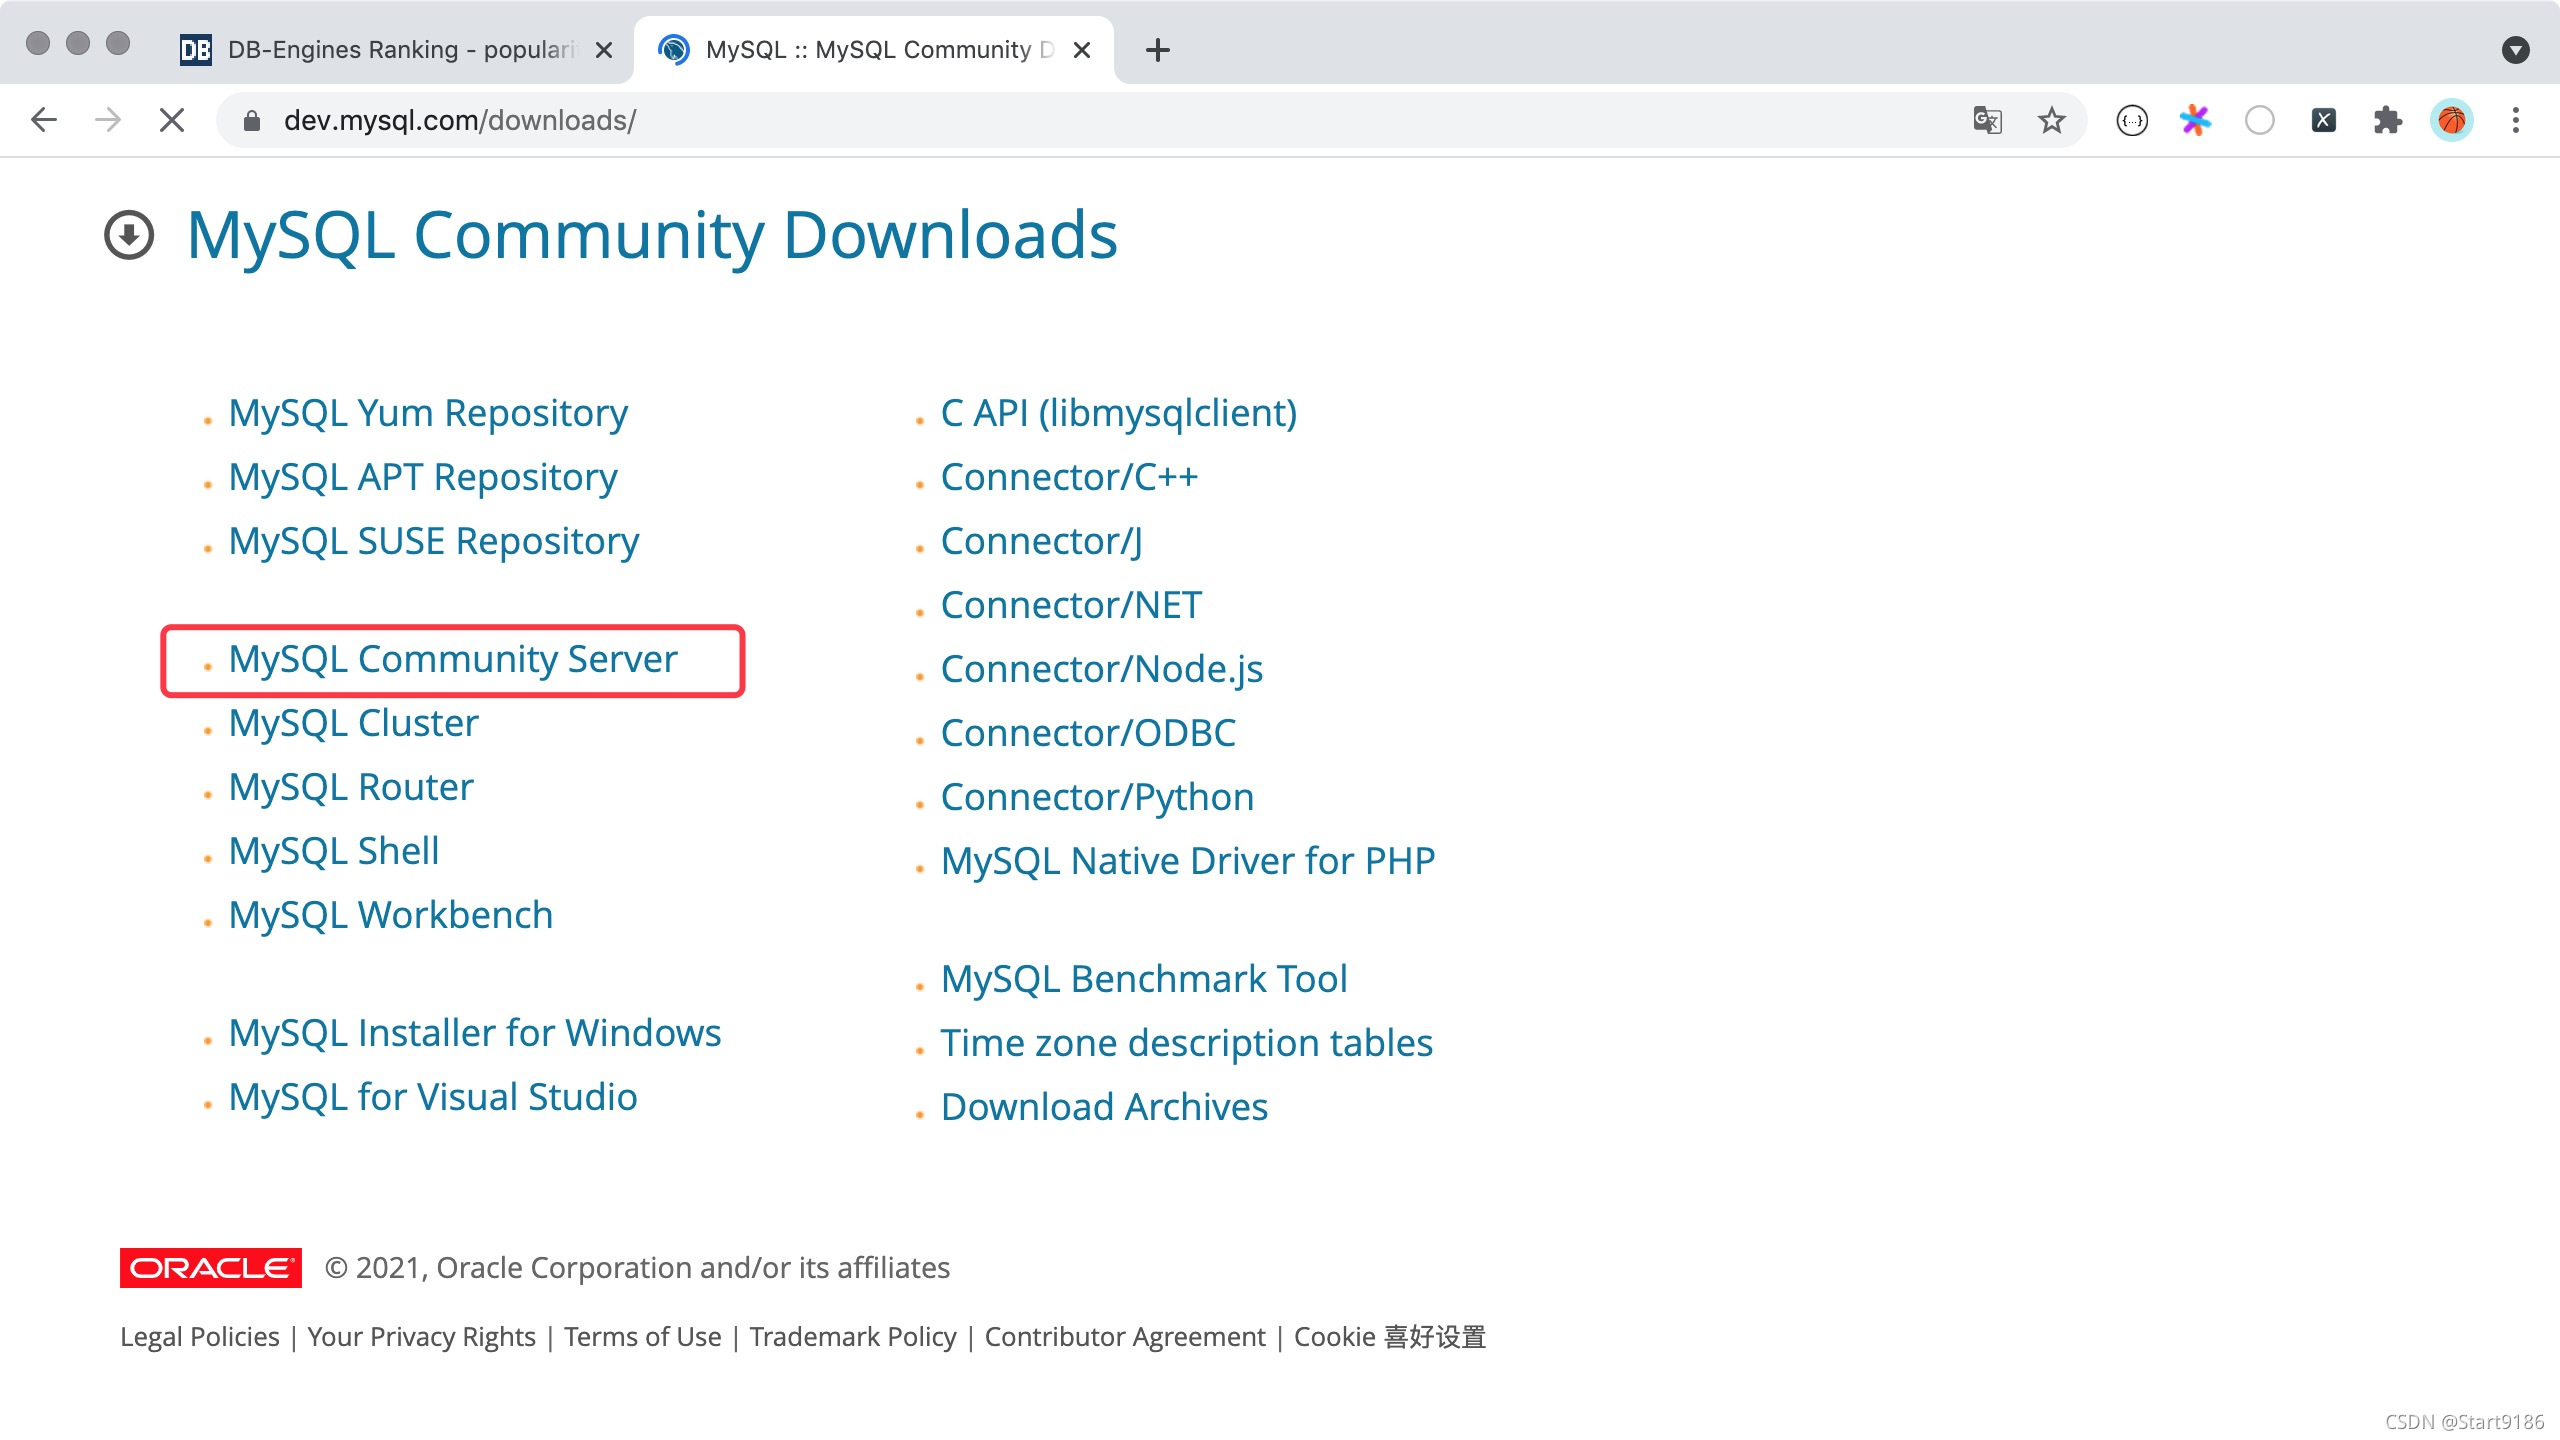Click the basketball profile avatar
Screen dimensions: 2560x1440
2451,120
